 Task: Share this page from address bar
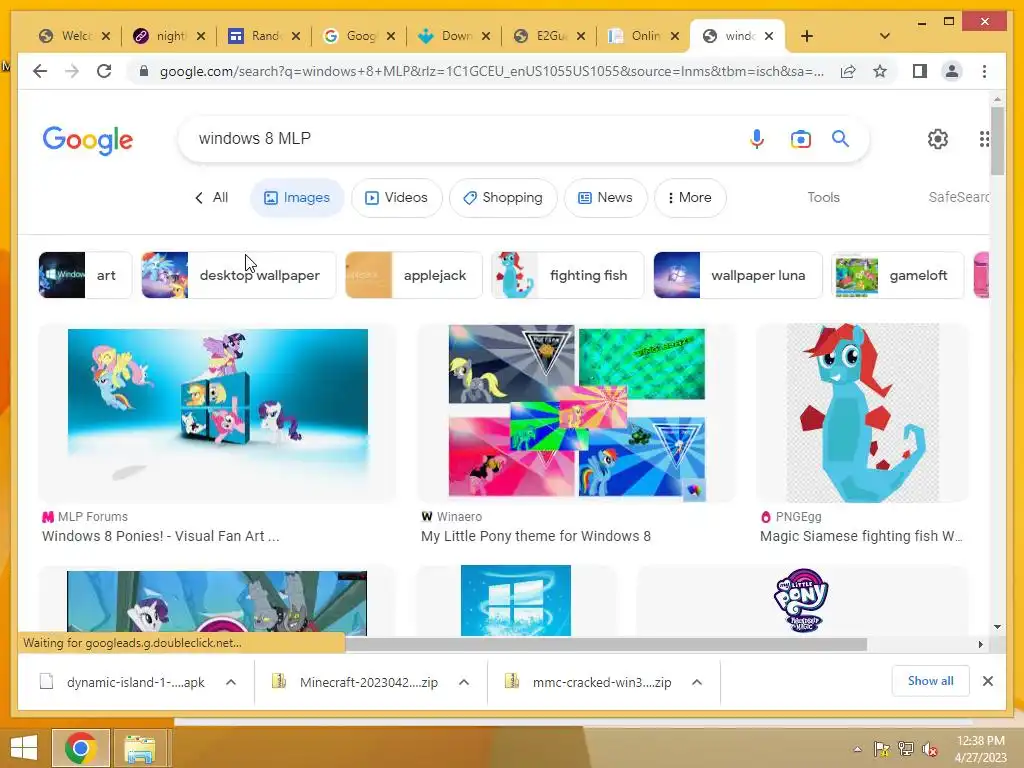[848, 71]
